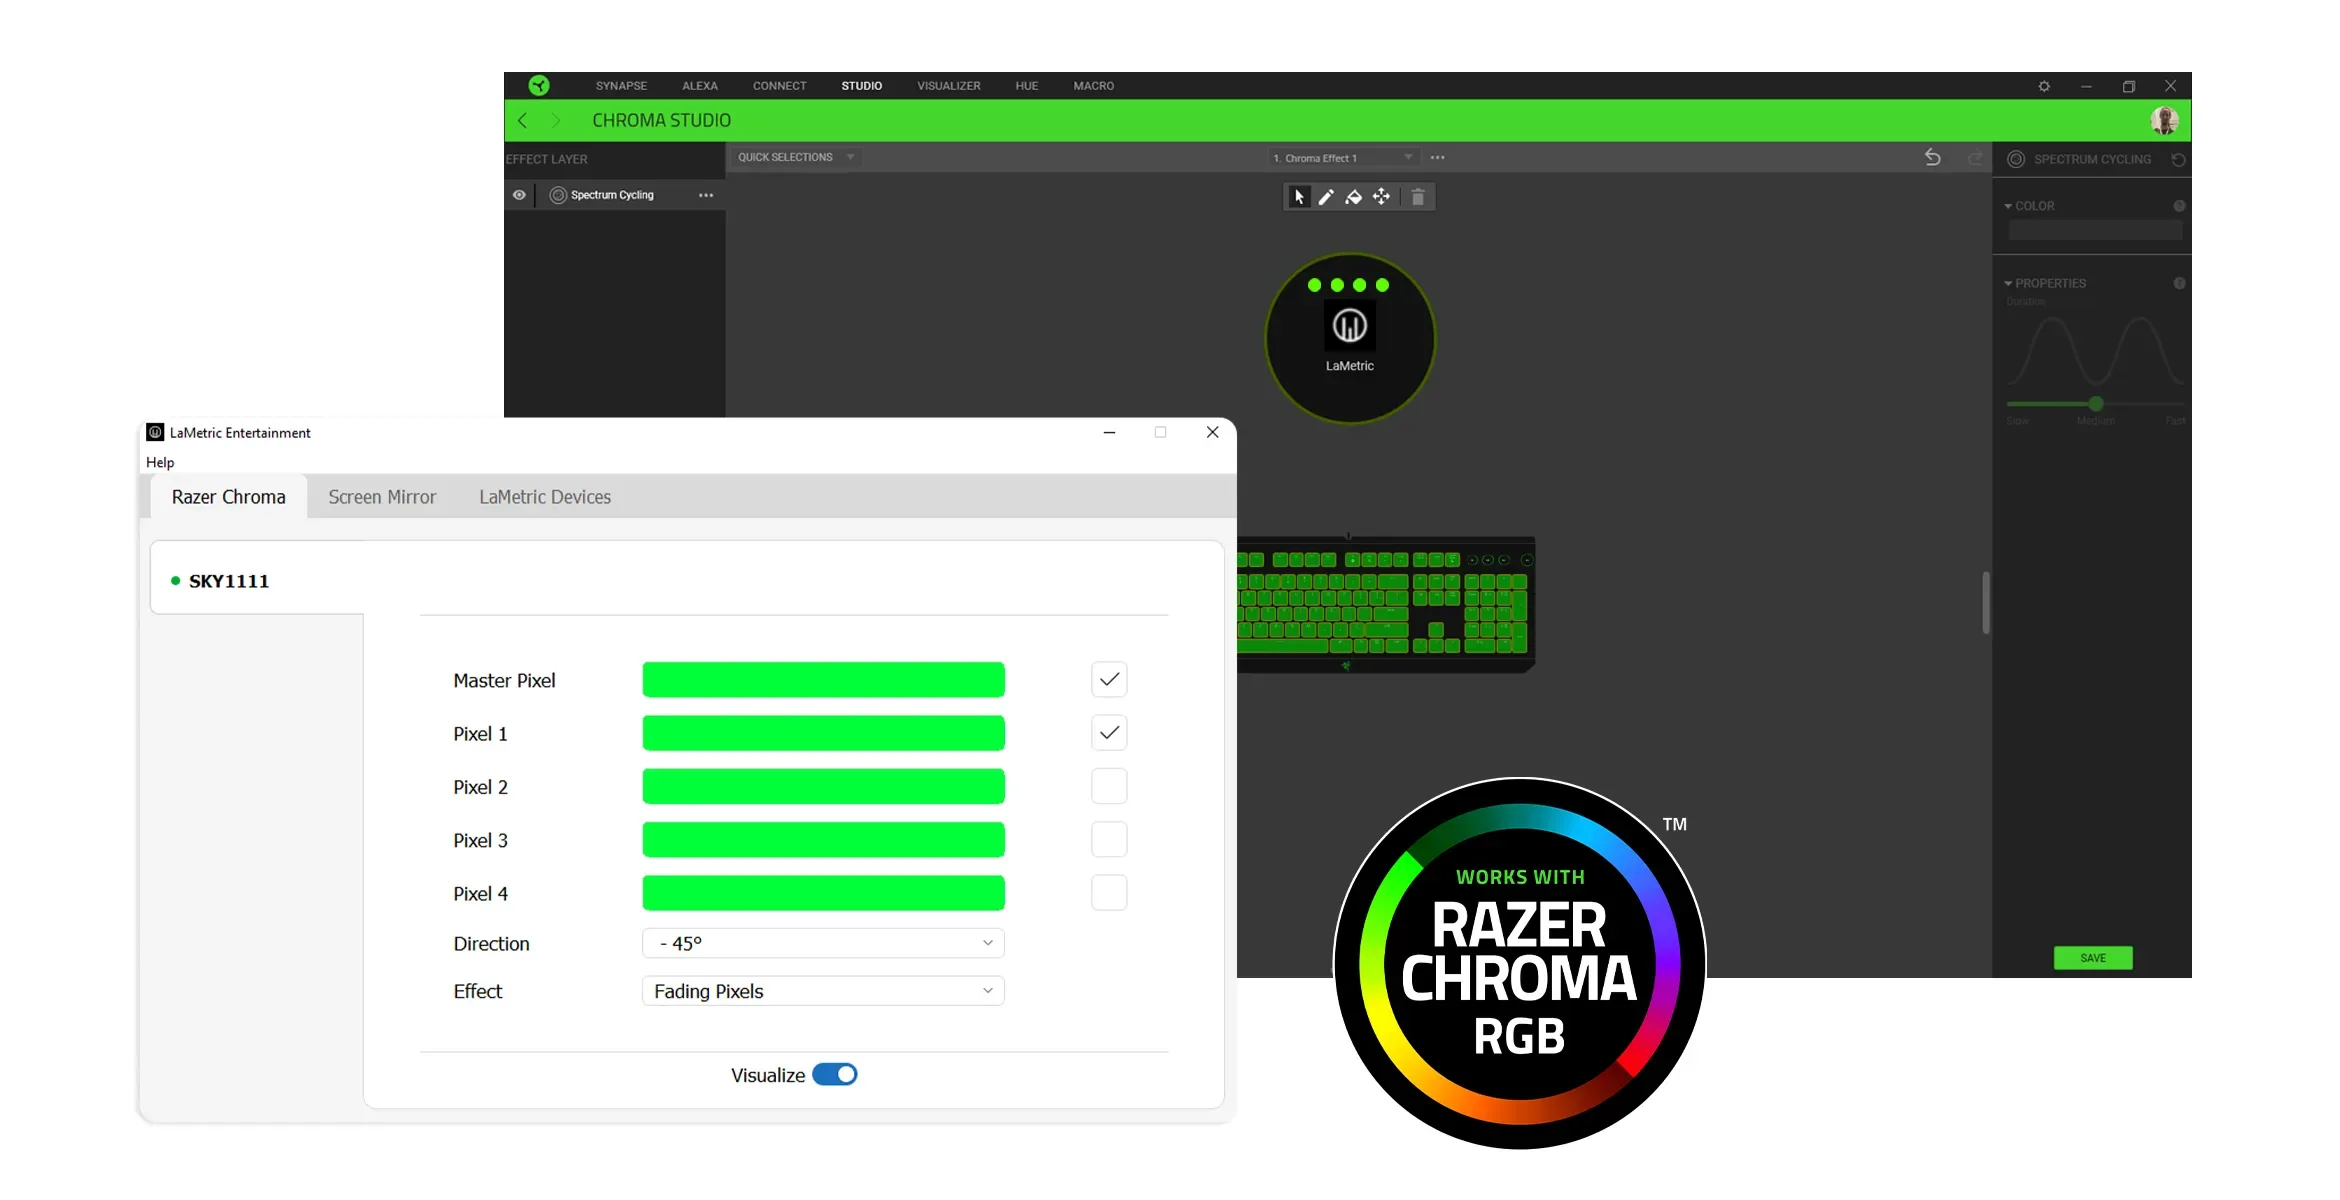Toggle visibility of the Spectrum Cycling layer
Viewport: 2340px width, 1200px height.
pyautogui.click(x=519, y=195)
